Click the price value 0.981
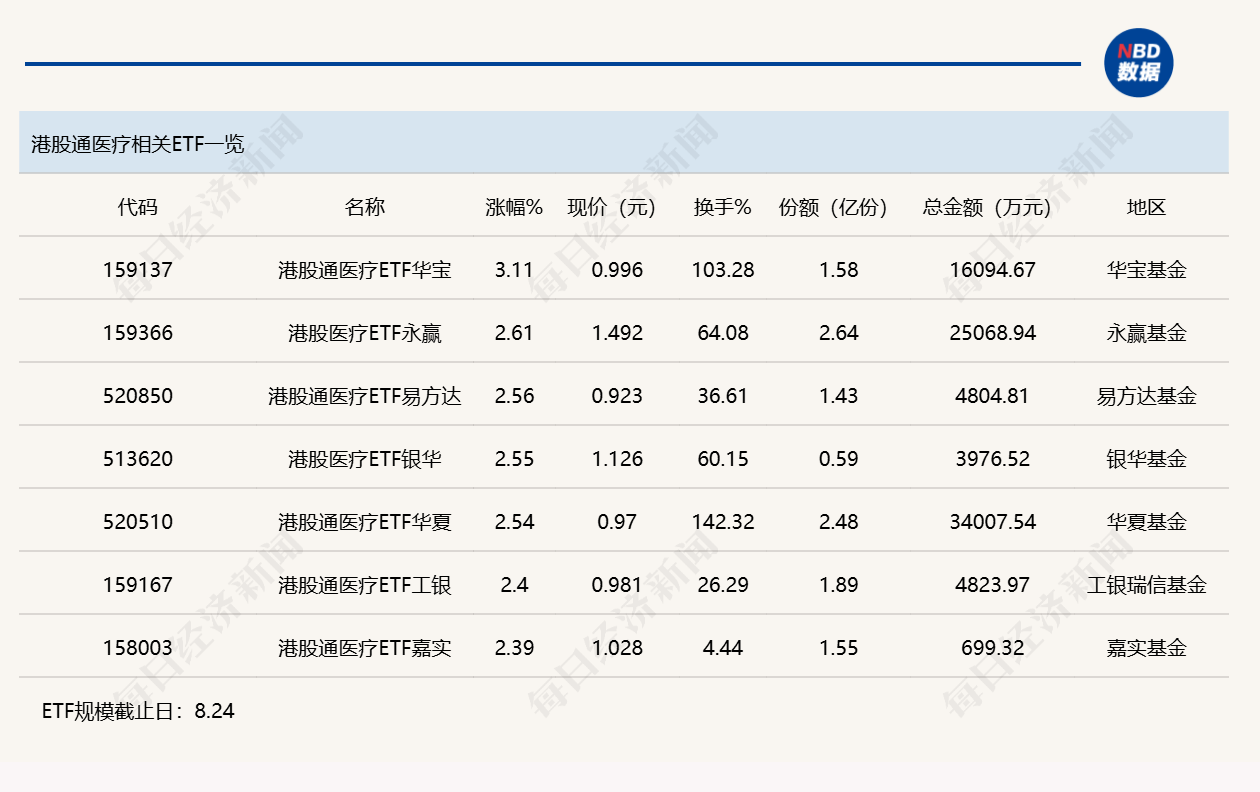This screenshot has width=1260, height=792. point(617,585)
